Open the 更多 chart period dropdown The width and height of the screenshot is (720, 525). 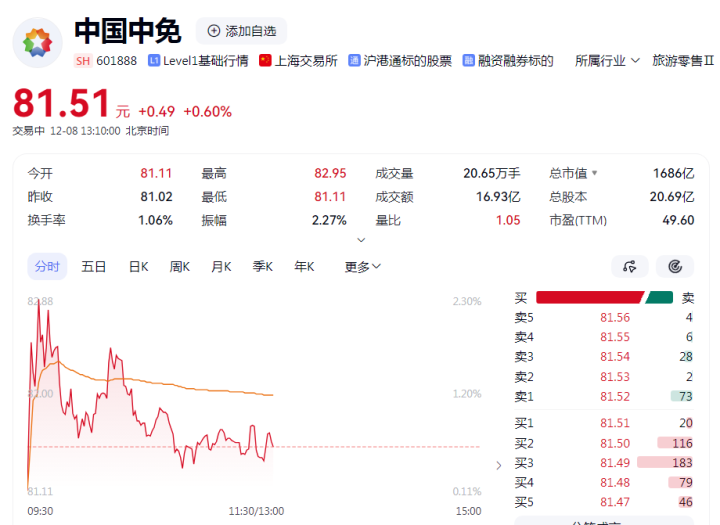coord(363,267)
